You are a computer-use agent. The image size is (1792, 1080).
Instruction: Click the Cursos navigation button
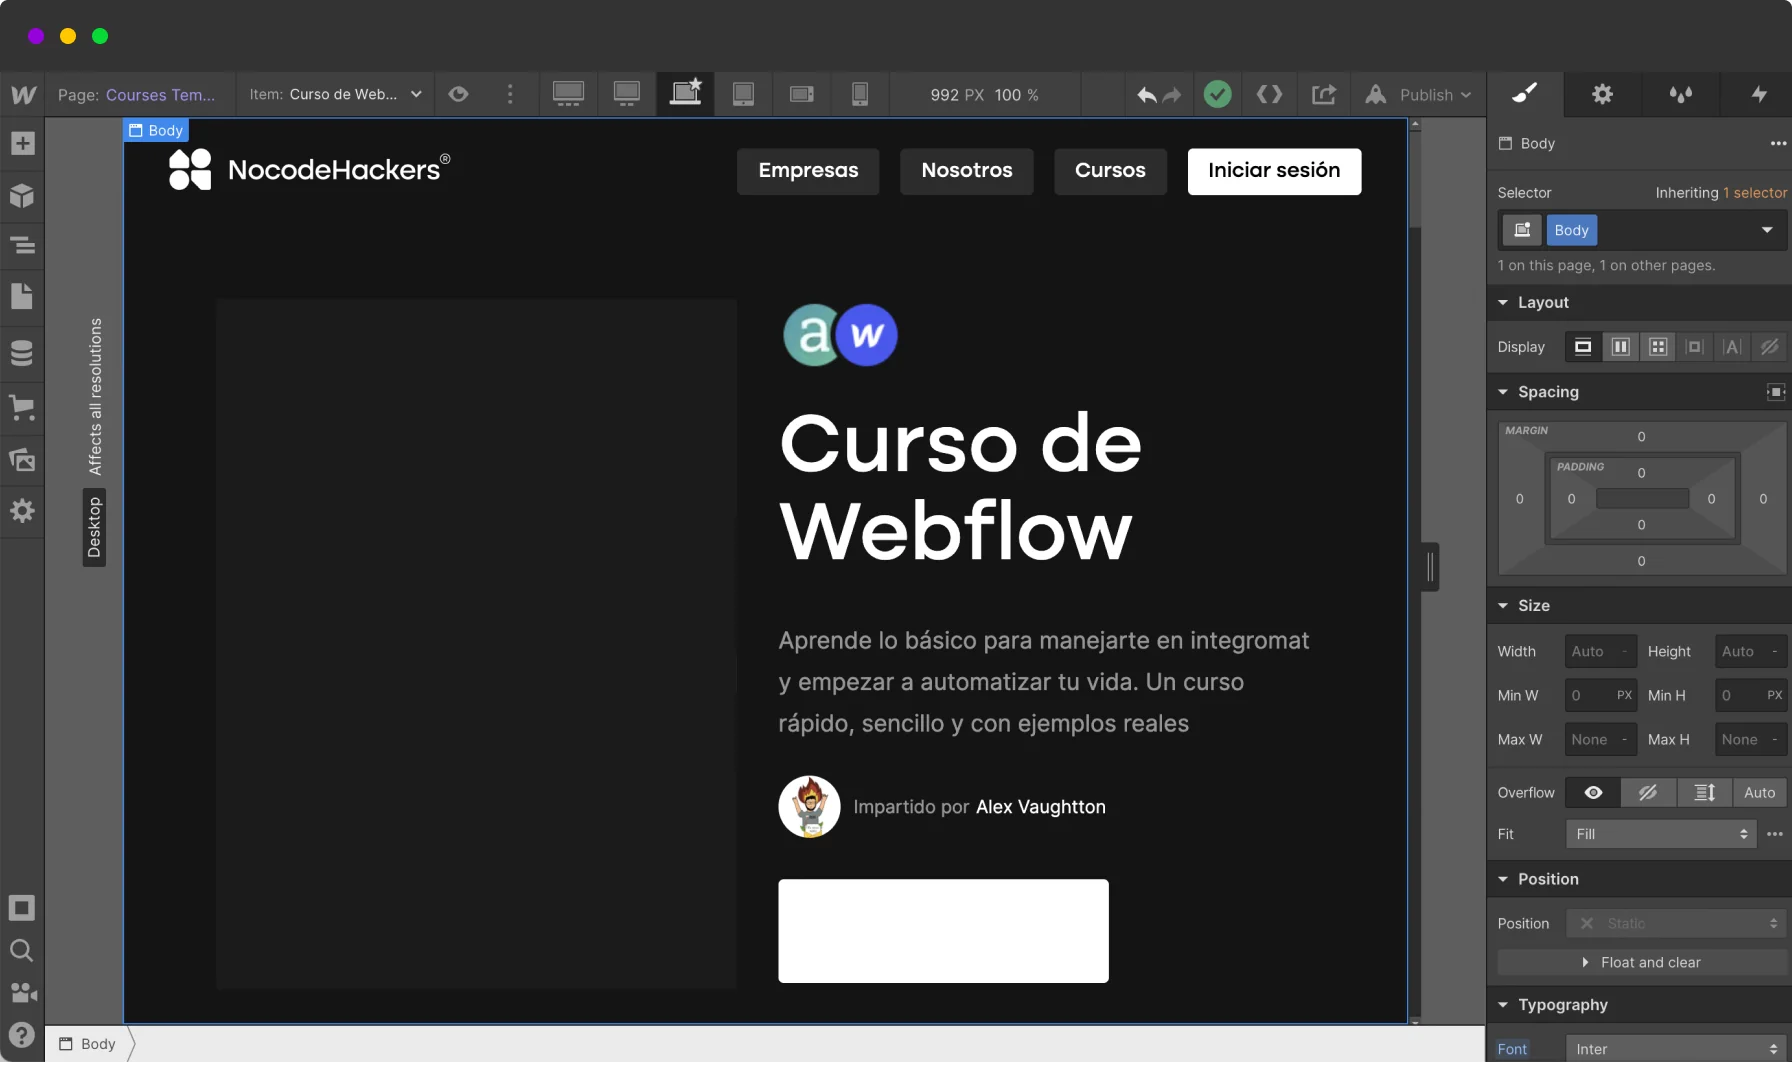pos(1109,171)
